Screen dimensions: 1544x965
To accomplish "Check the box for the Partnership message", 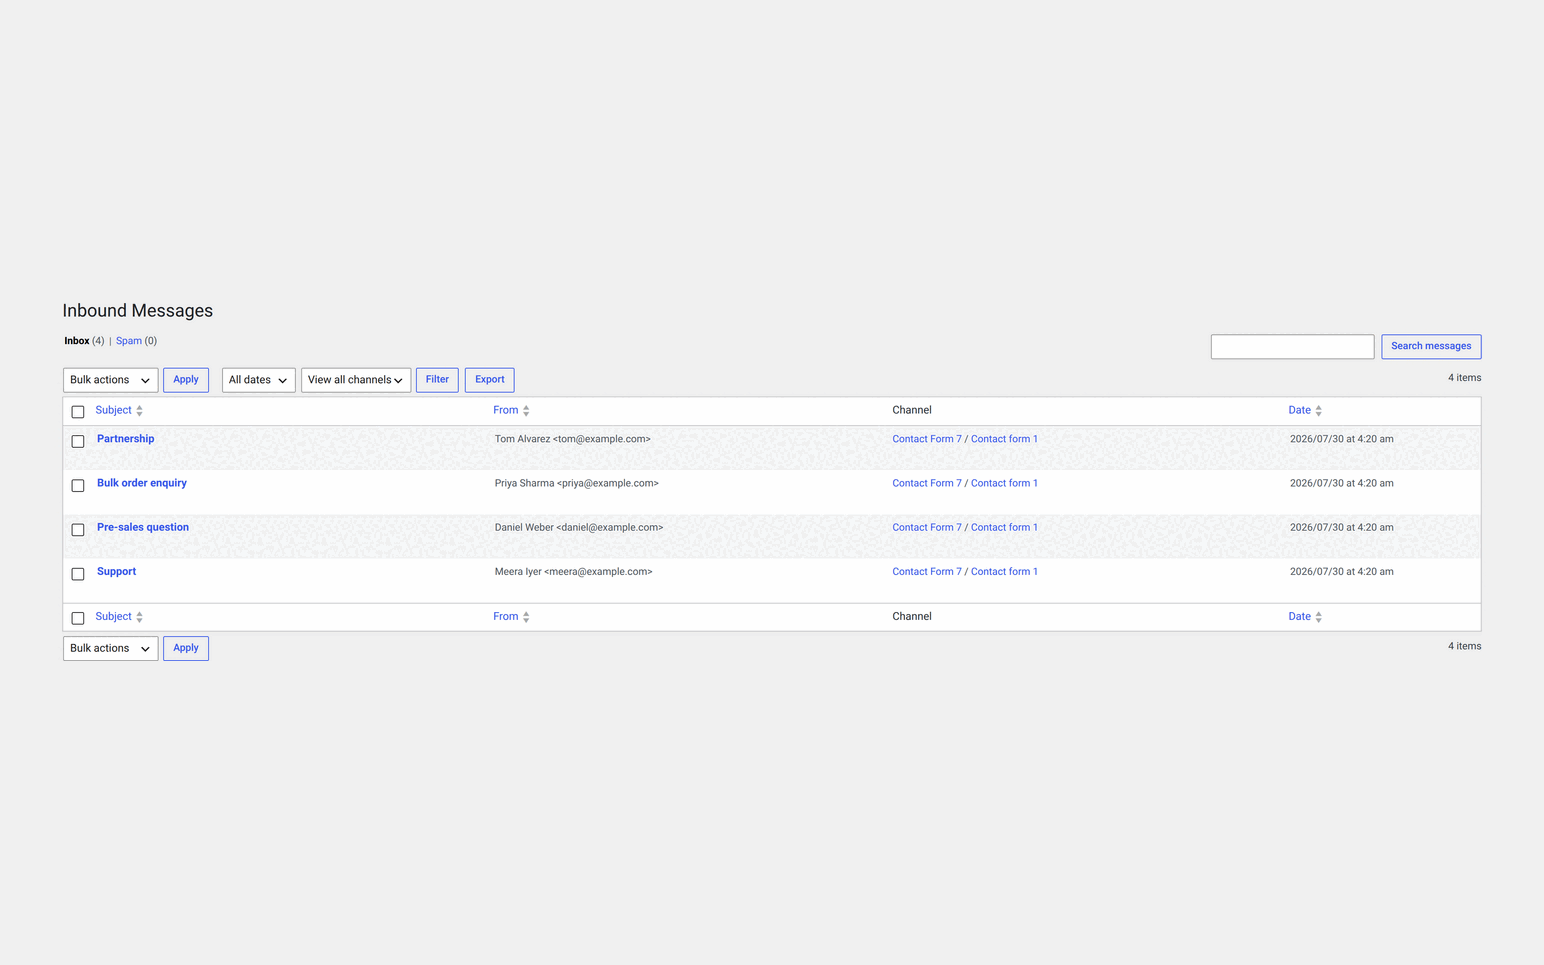I will point(78,441).
